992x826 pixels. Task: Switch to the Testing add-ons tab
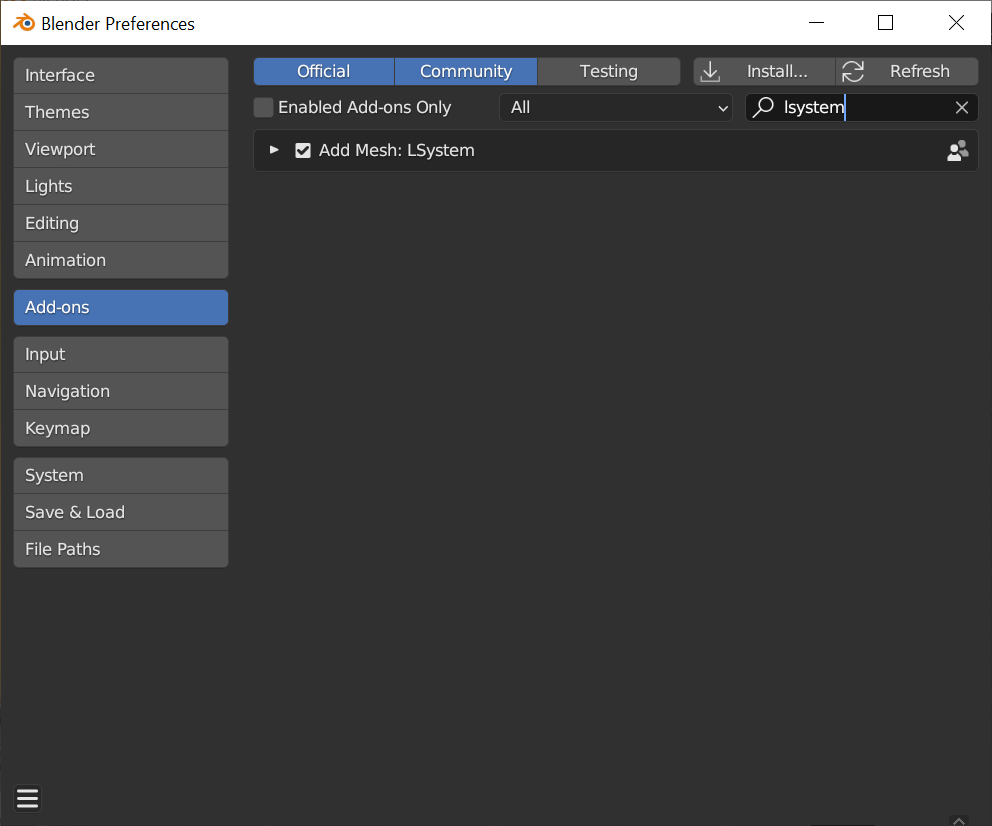coord(607,71)
